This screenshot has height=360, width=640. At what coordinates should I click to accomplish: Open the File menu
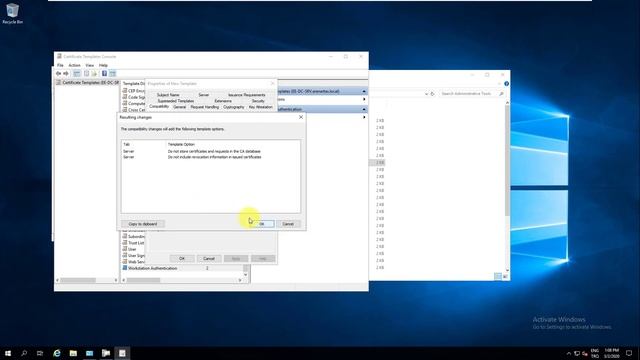[60, 65]
